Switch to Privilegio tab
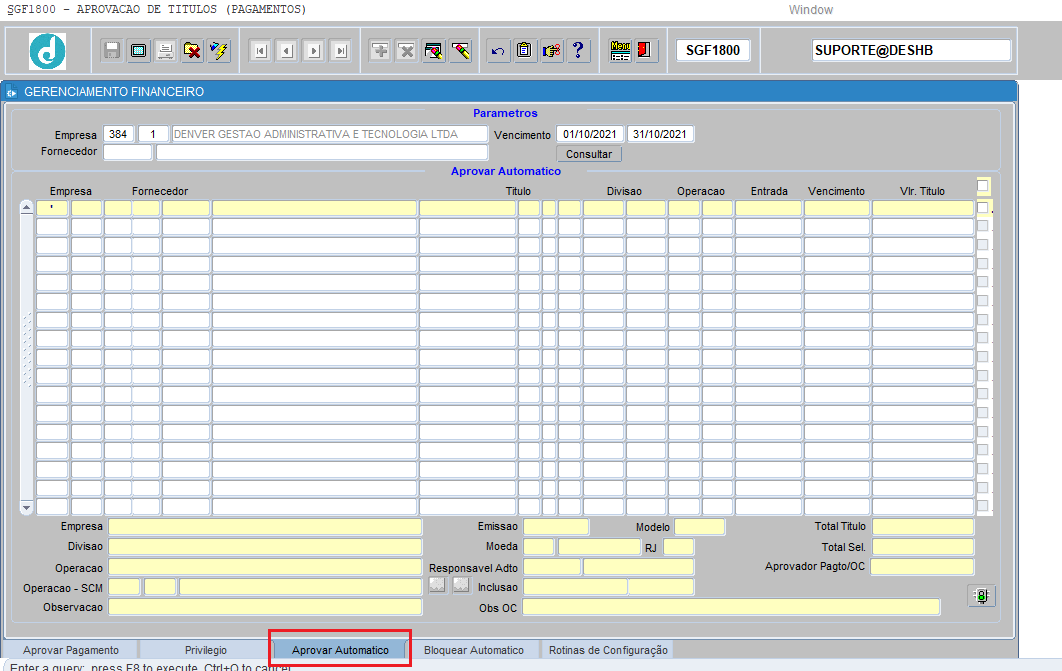 coord(206,650)
